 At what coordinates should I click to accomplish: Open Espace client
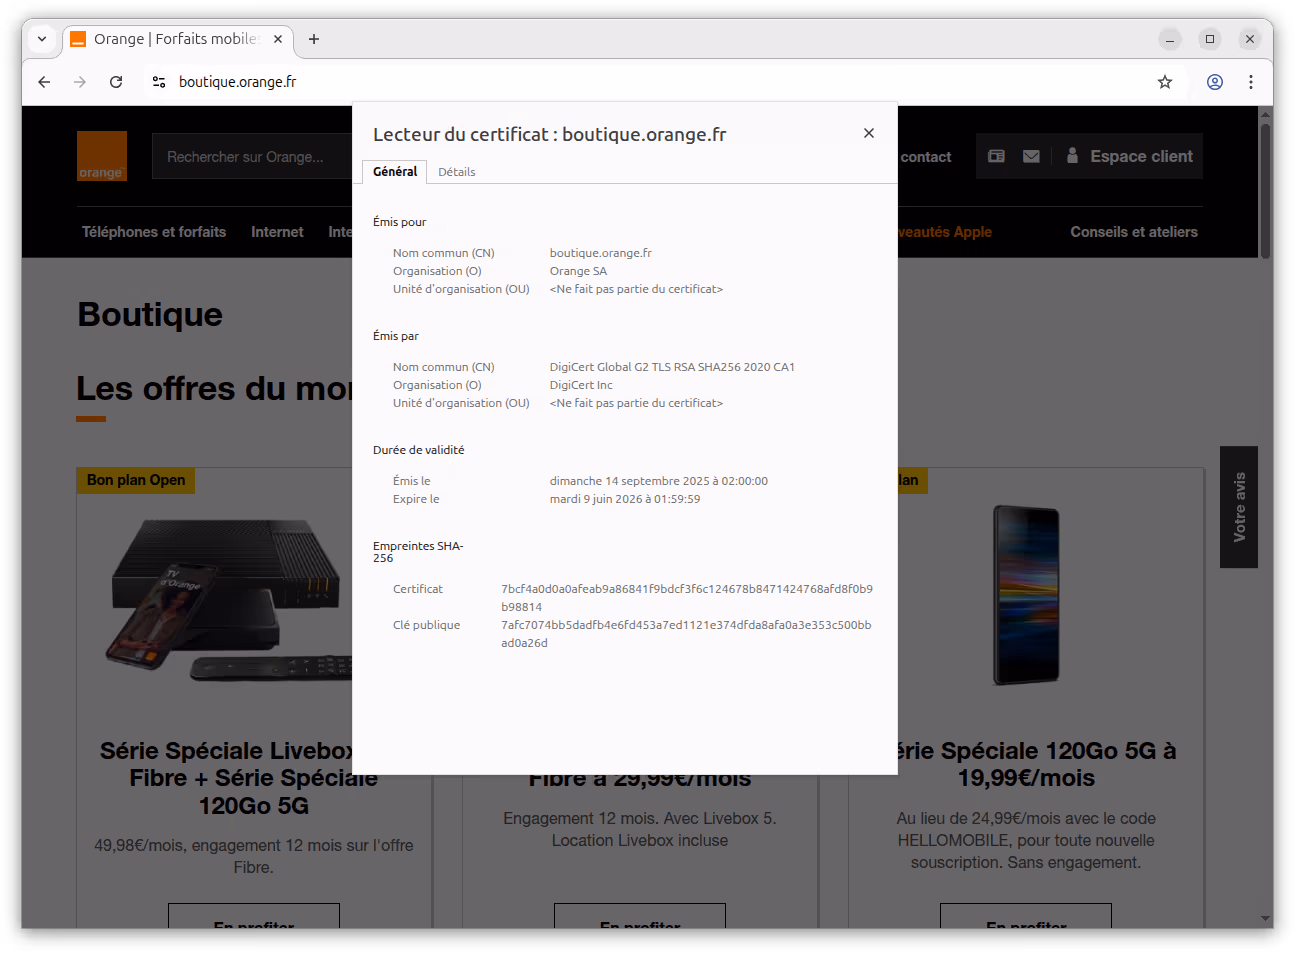pyautogui.click(x=1130, y=156)
